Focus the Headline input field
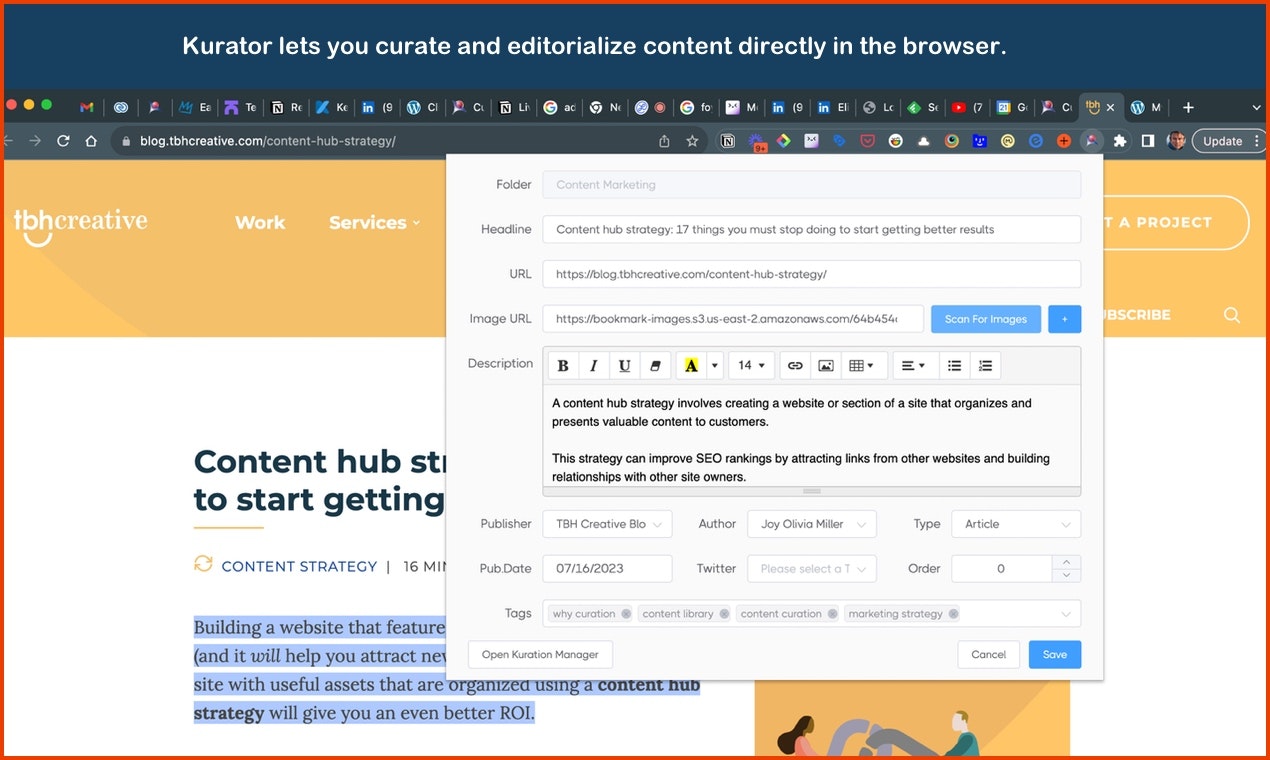This screenshot has height=760, width=1270. pos(812,229)
